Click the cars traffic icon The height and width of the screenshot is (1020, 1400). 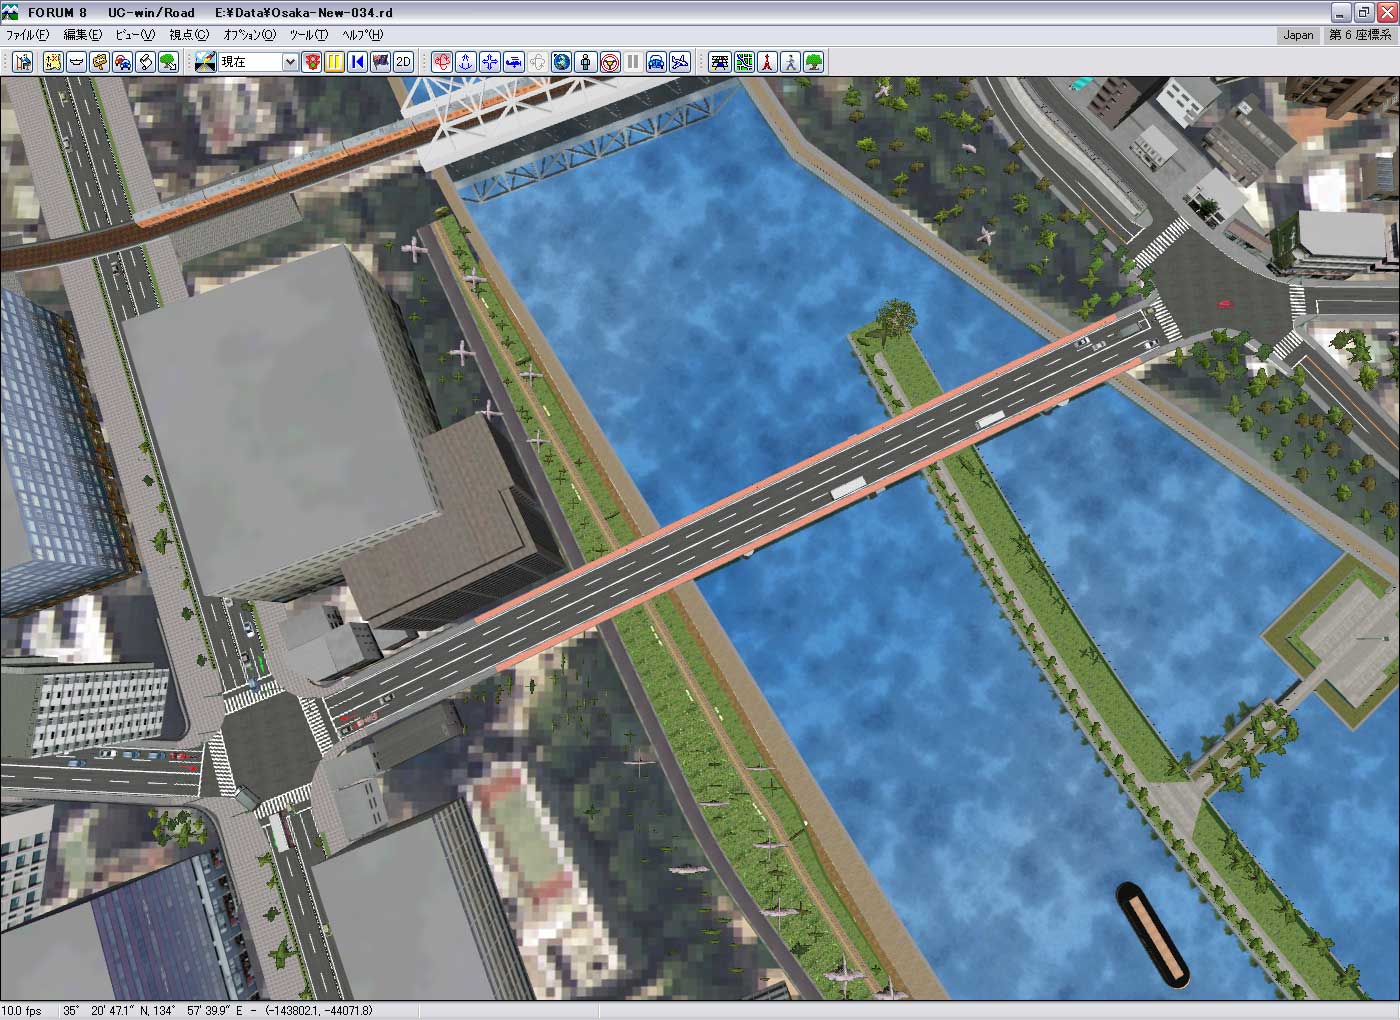tap(122, 62)
